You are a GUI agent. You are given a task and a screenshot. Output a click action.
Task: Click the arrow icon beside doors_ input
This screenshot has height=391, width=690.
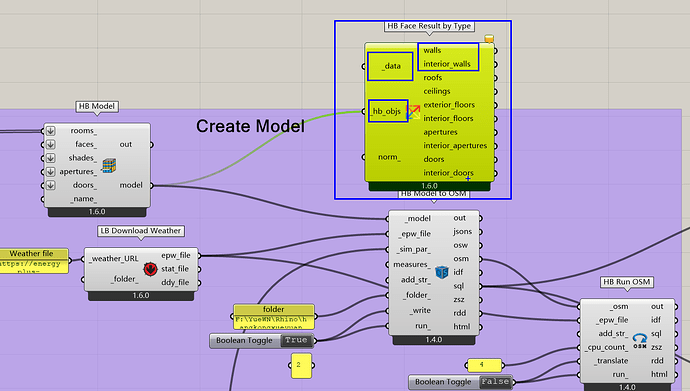[51, 185]
